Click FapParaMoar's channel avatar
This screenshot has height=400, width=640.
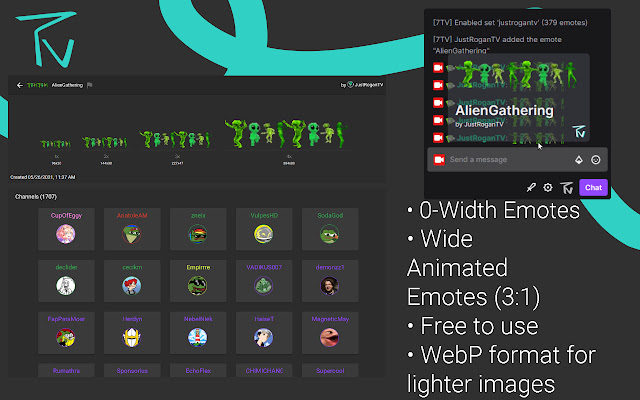[66, 338]
